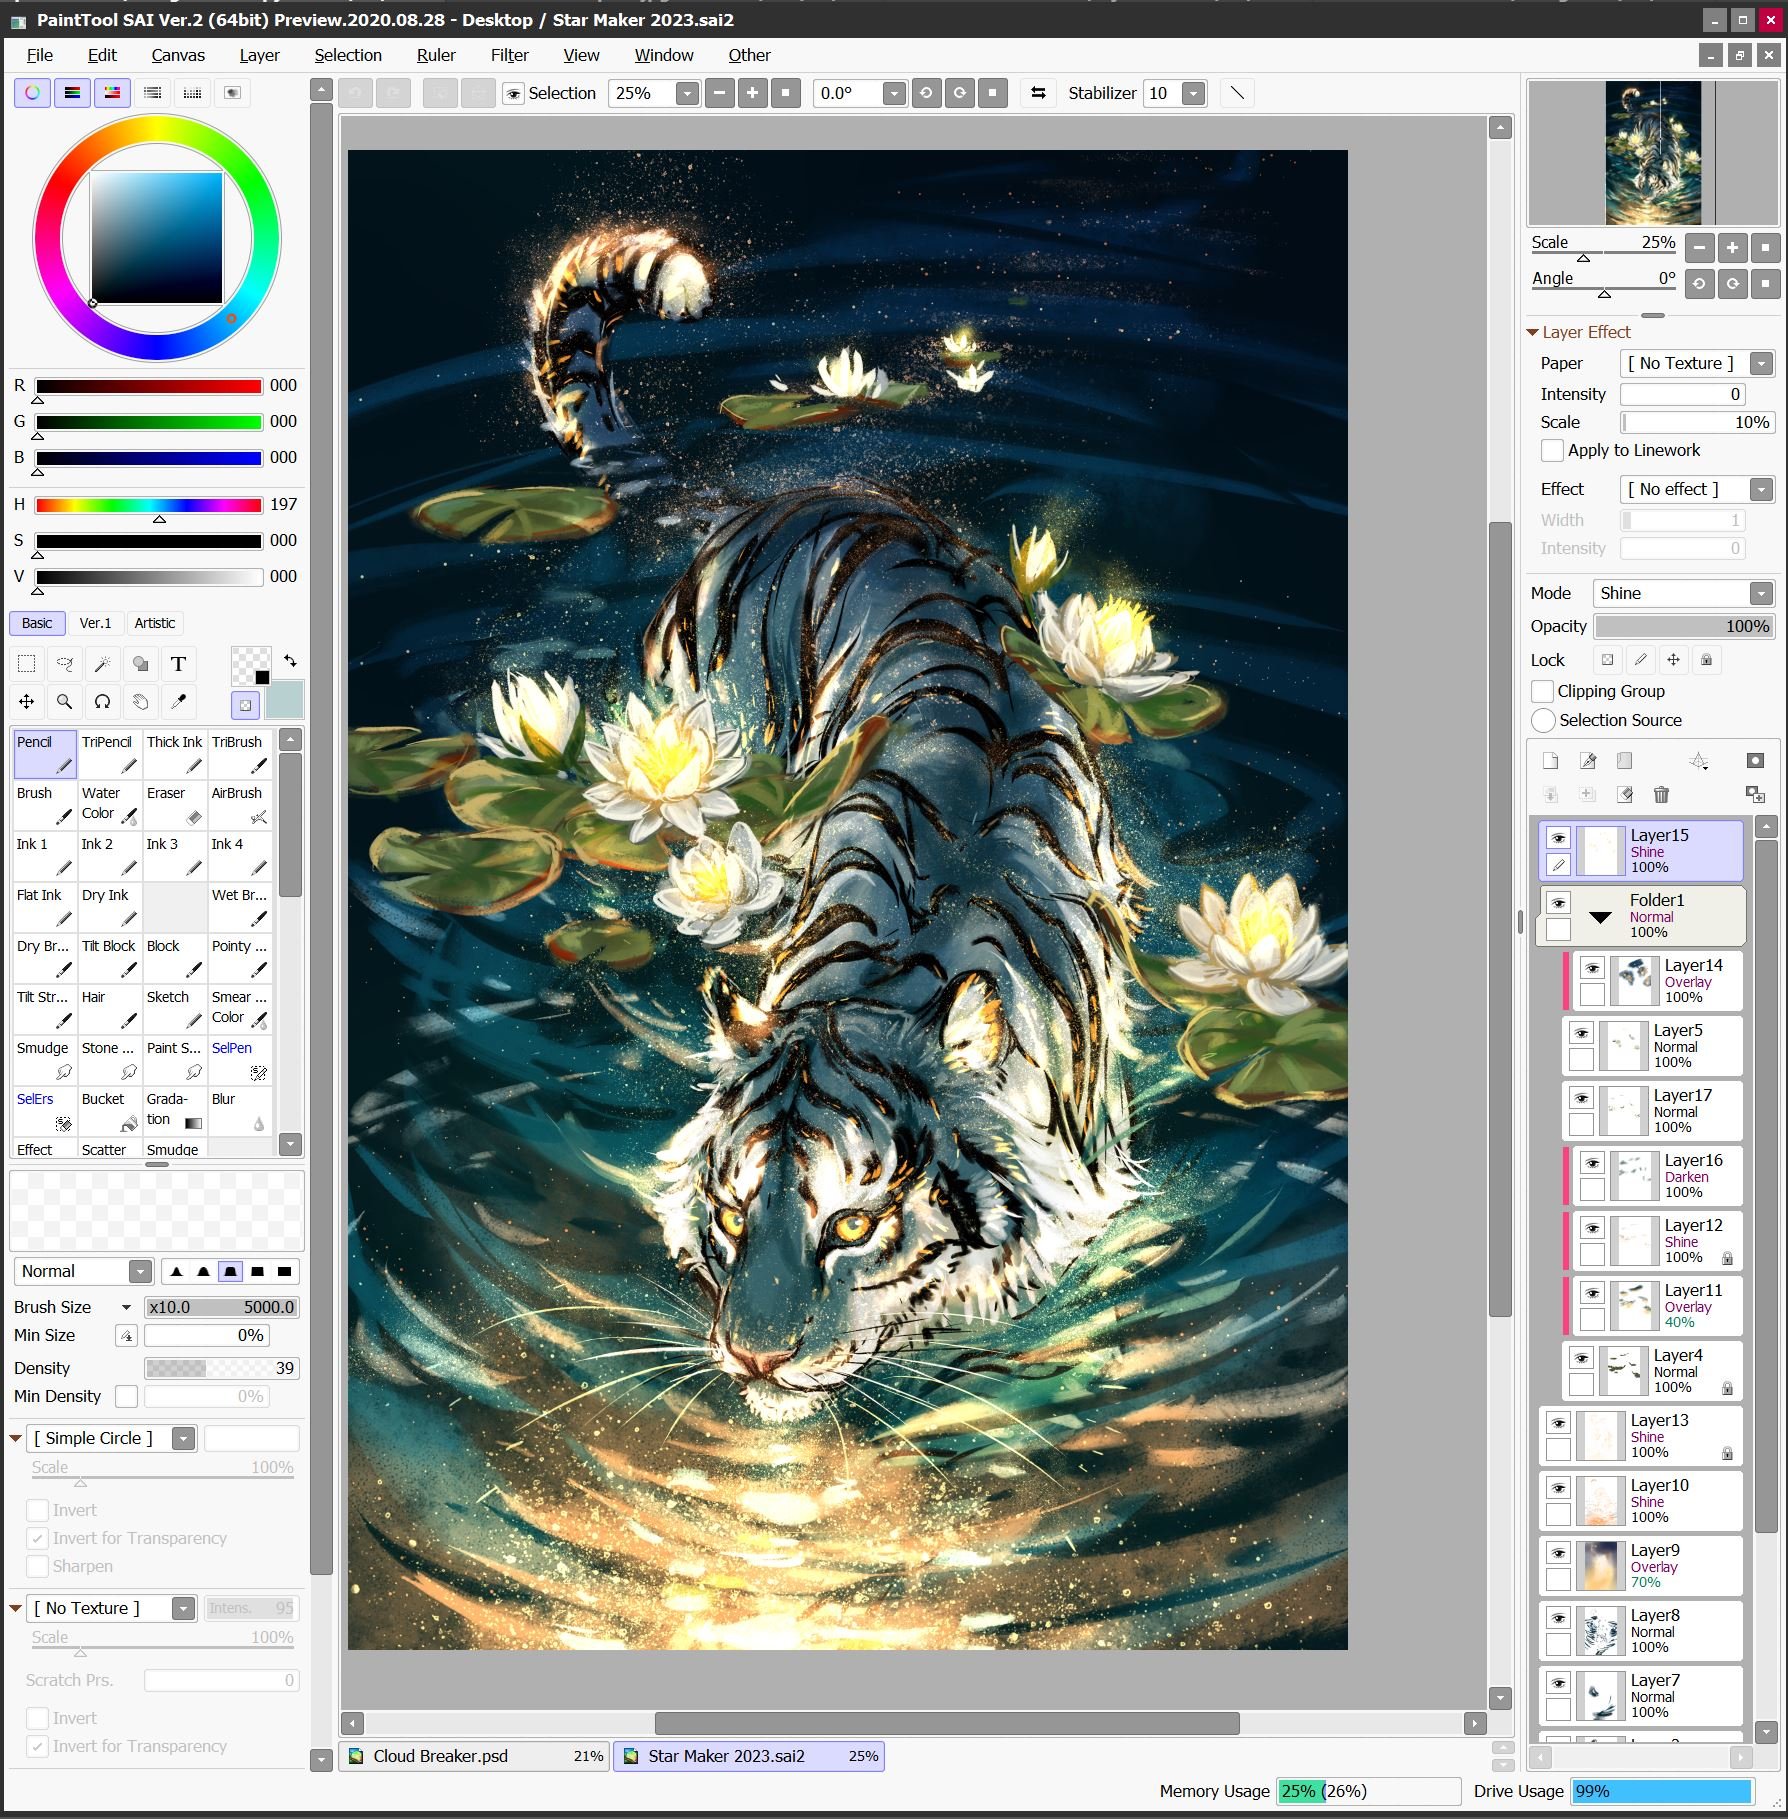
Task: Select the Hand pan tool
Action: pyautogui.click(x=141, y=702)
